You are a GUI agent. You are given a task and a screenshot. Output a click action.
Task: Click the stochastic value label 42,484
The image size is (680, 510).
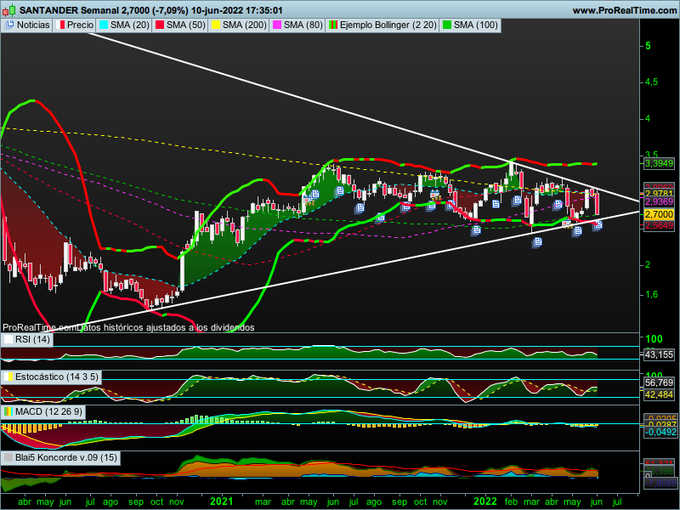pos(659,395)
